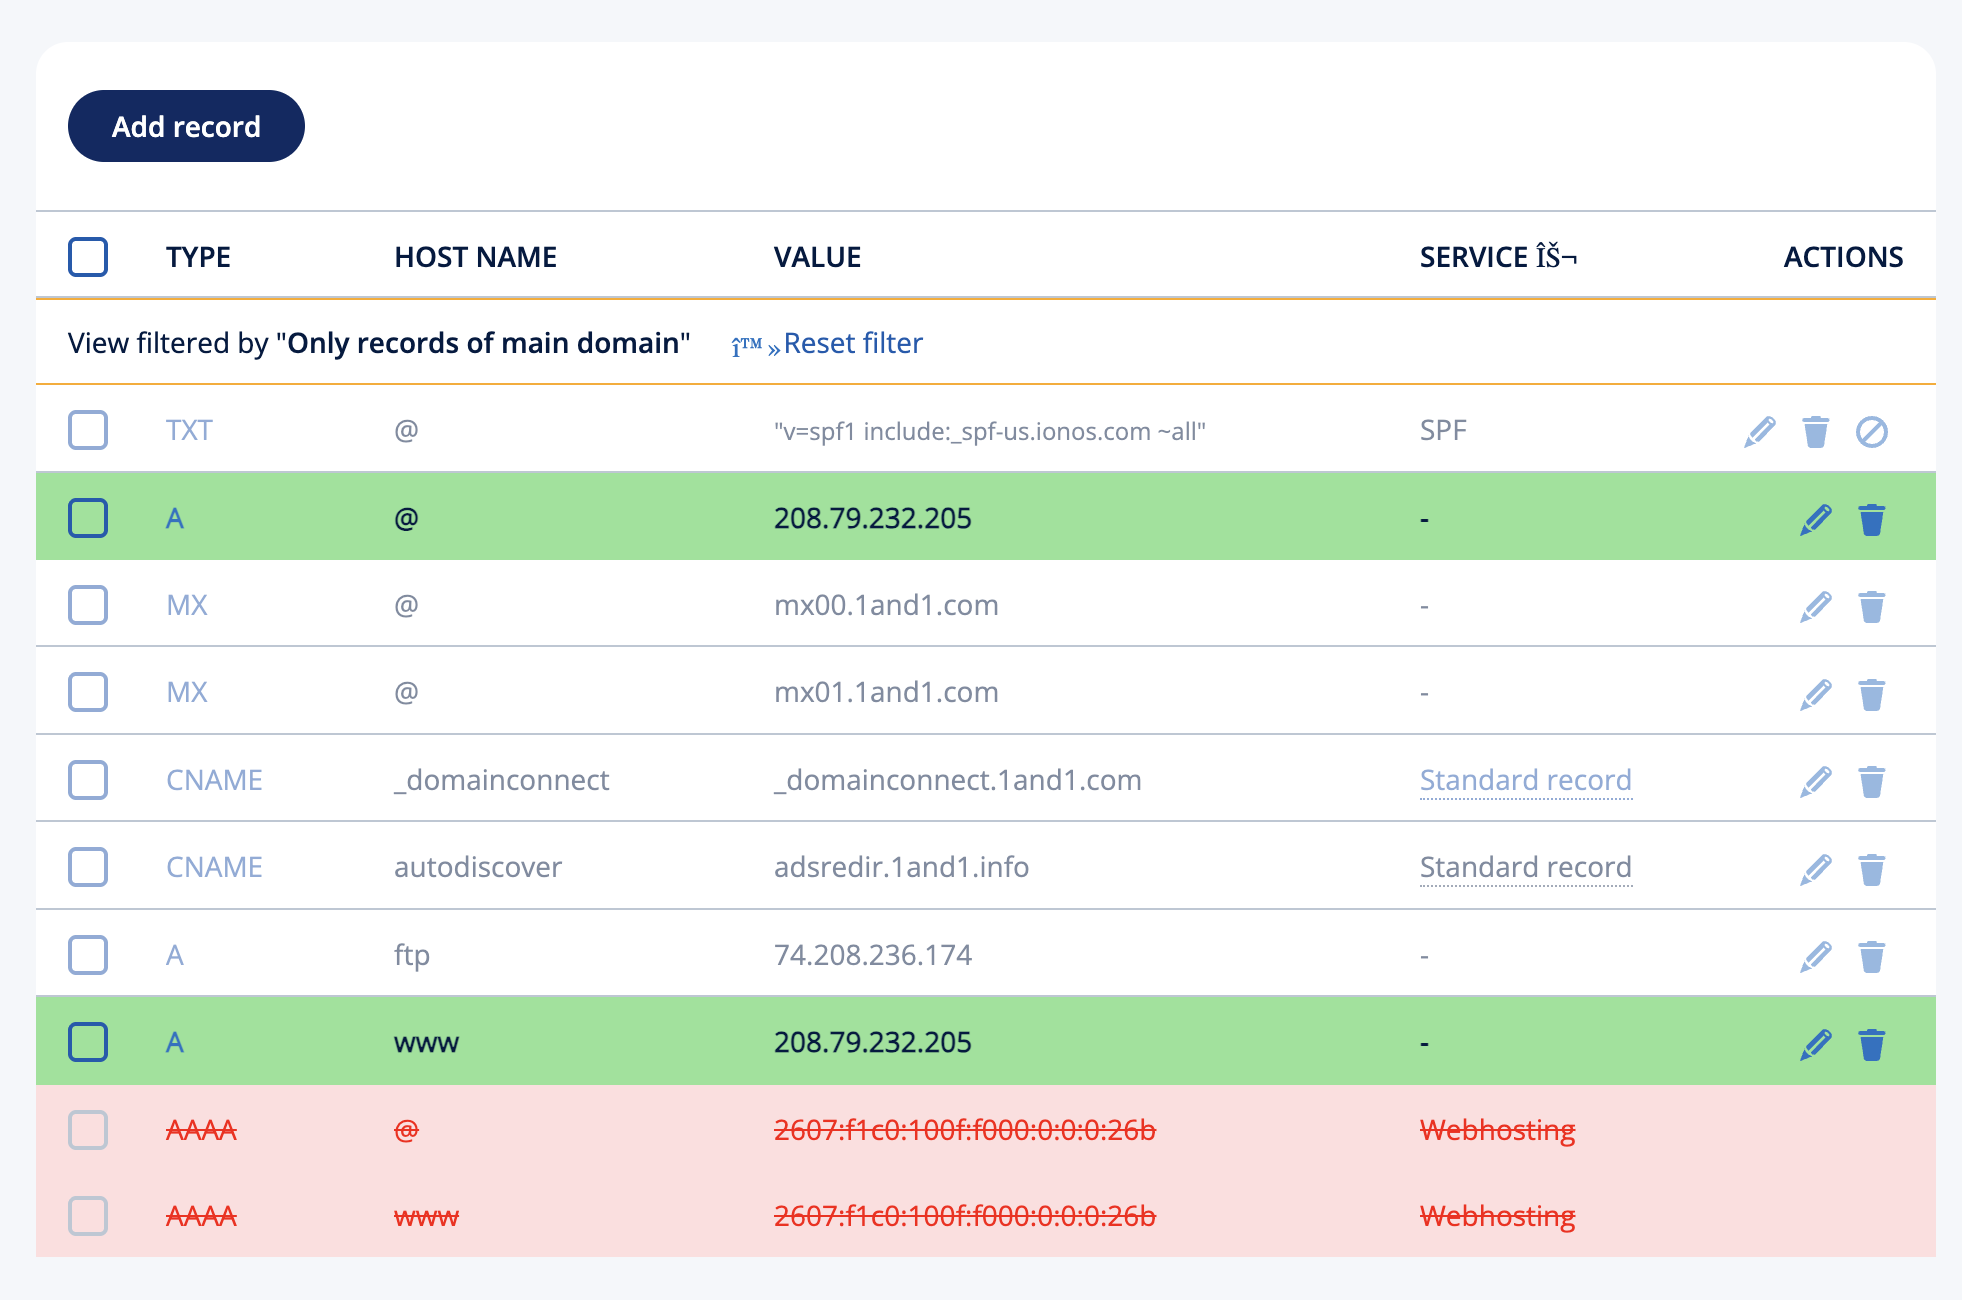
Task: Open the SERVICE column filter dropdown
Action: click(x=1556, y=257)
